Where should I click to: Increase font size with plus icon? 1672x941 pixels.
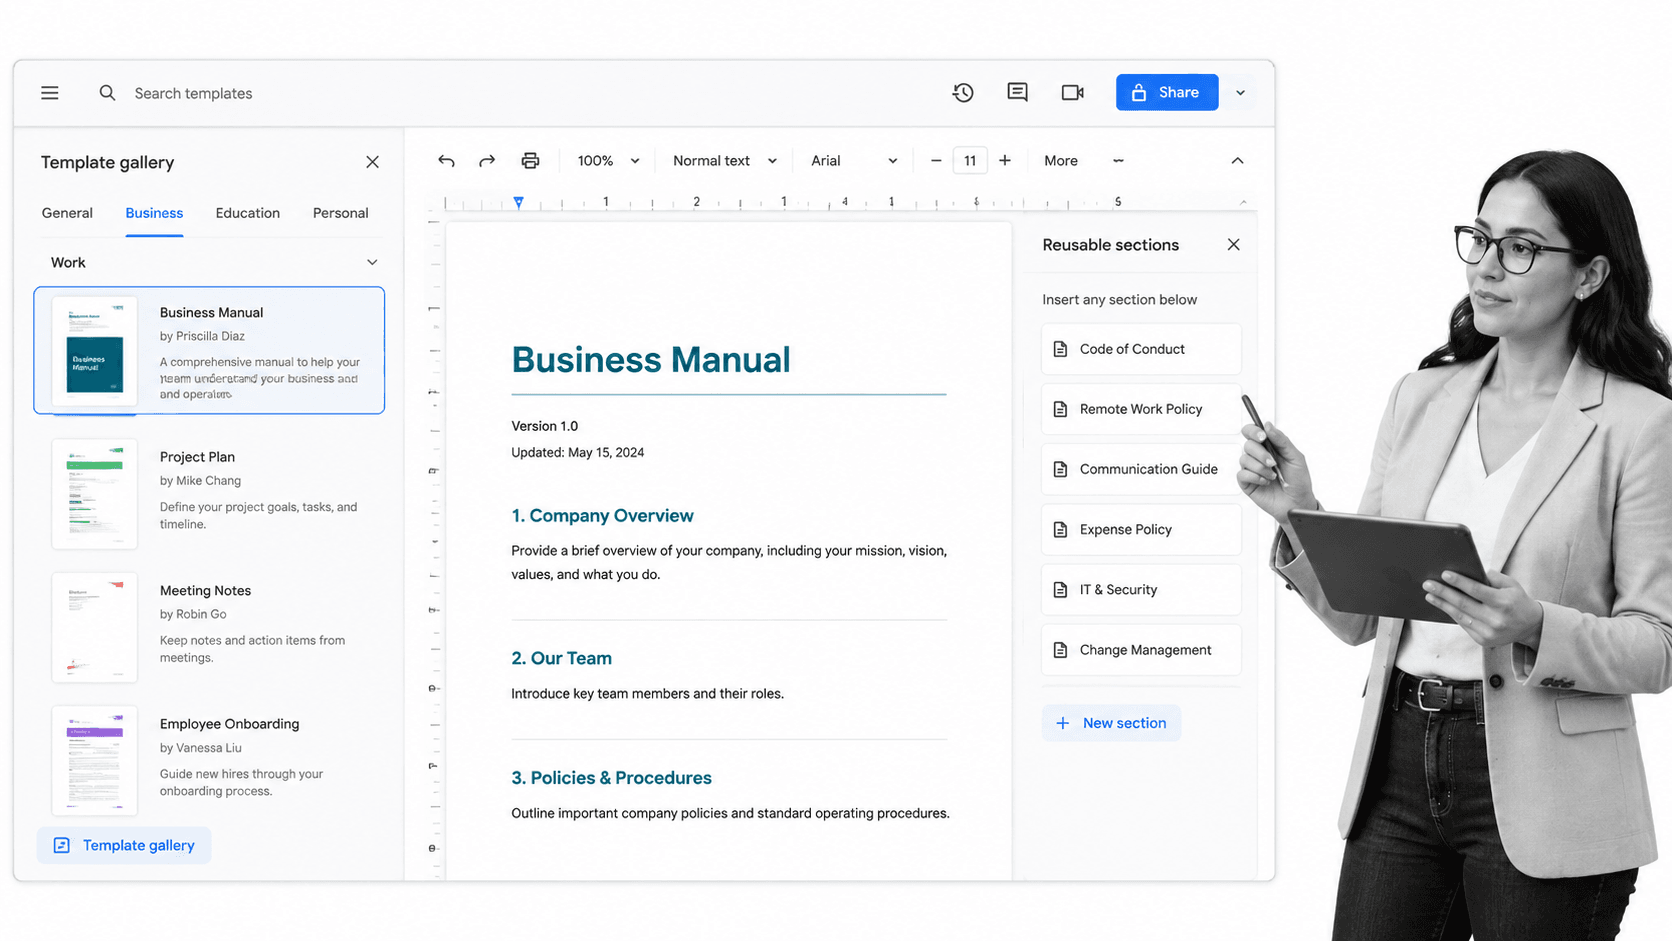click(x=1005, y=161)
